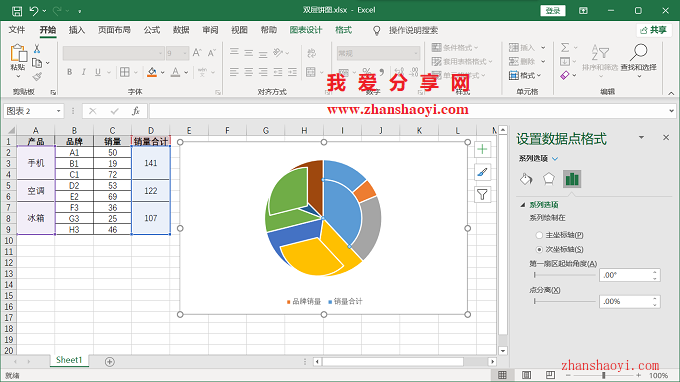This screenshot has width=680, height=382.
Task: Switch to the chart Format tab
Action: (343, 30)
